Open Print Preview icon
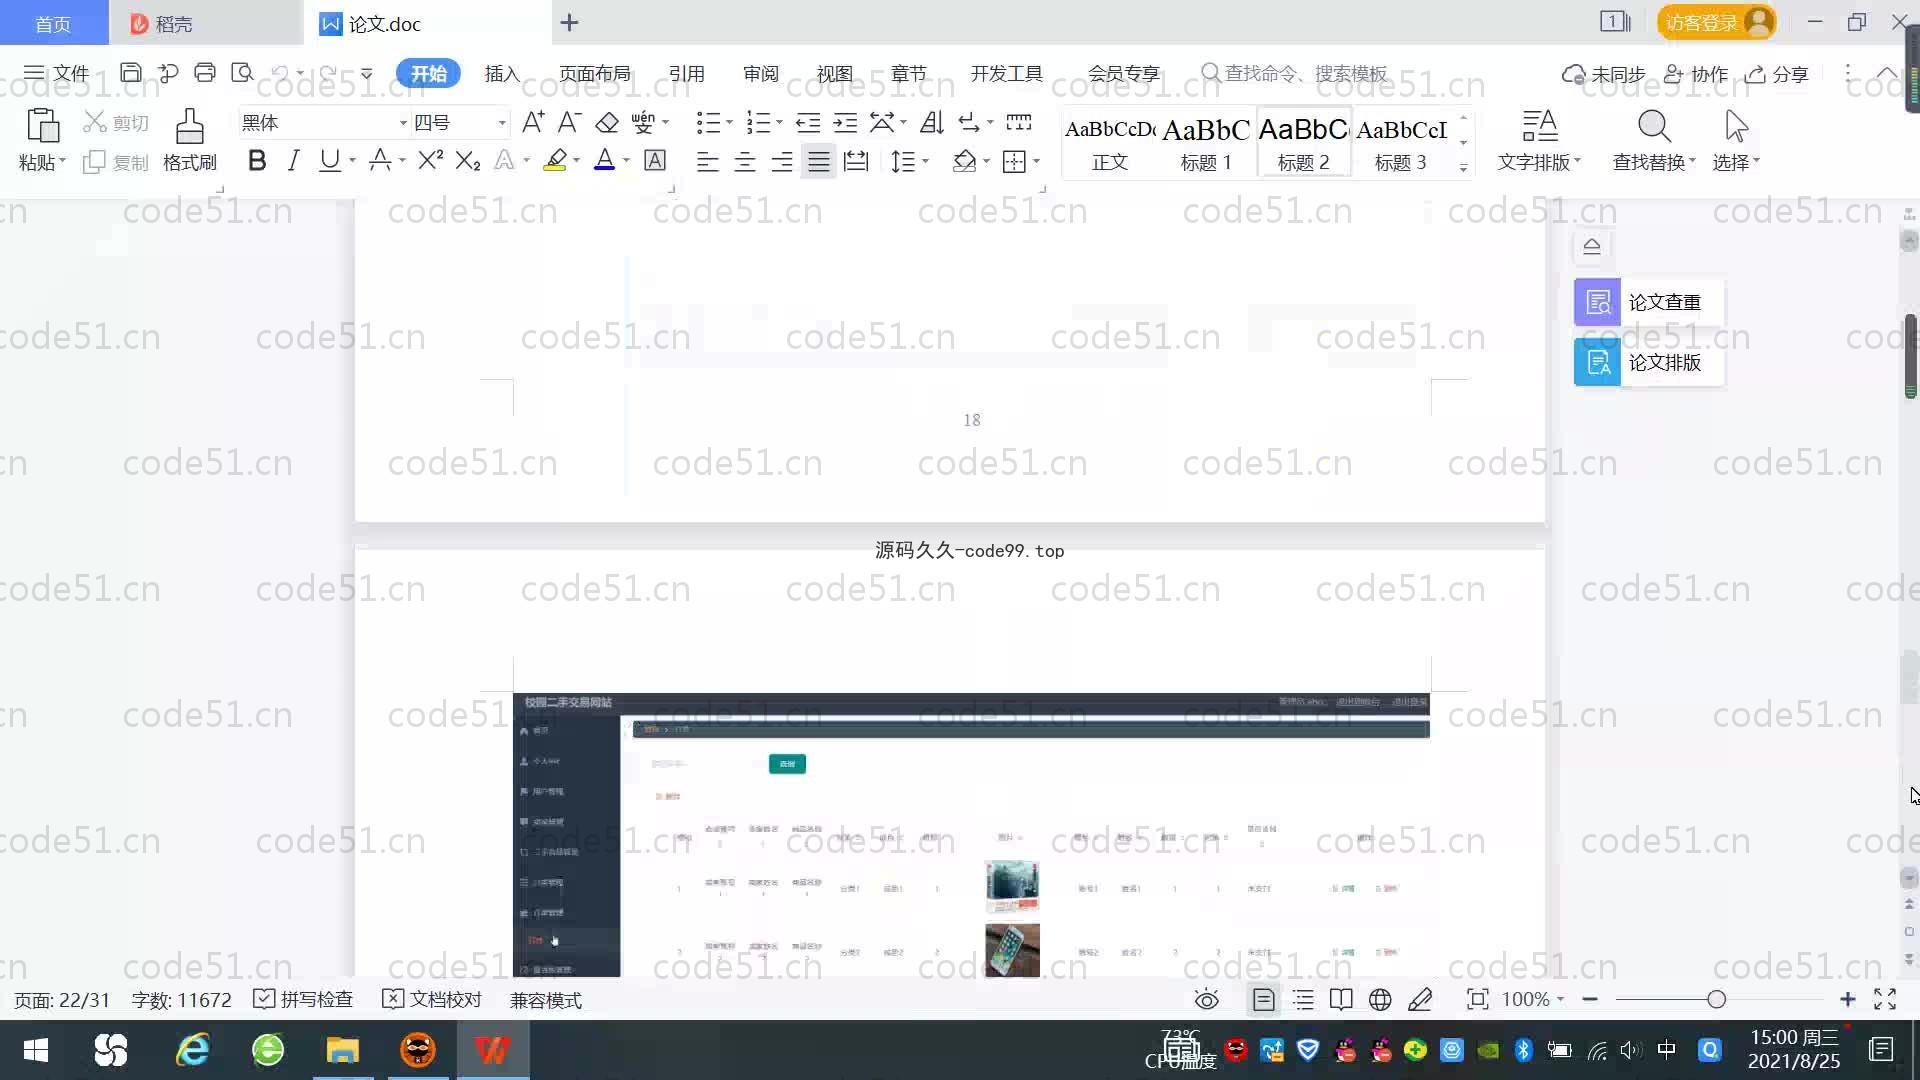 point(242,73)
